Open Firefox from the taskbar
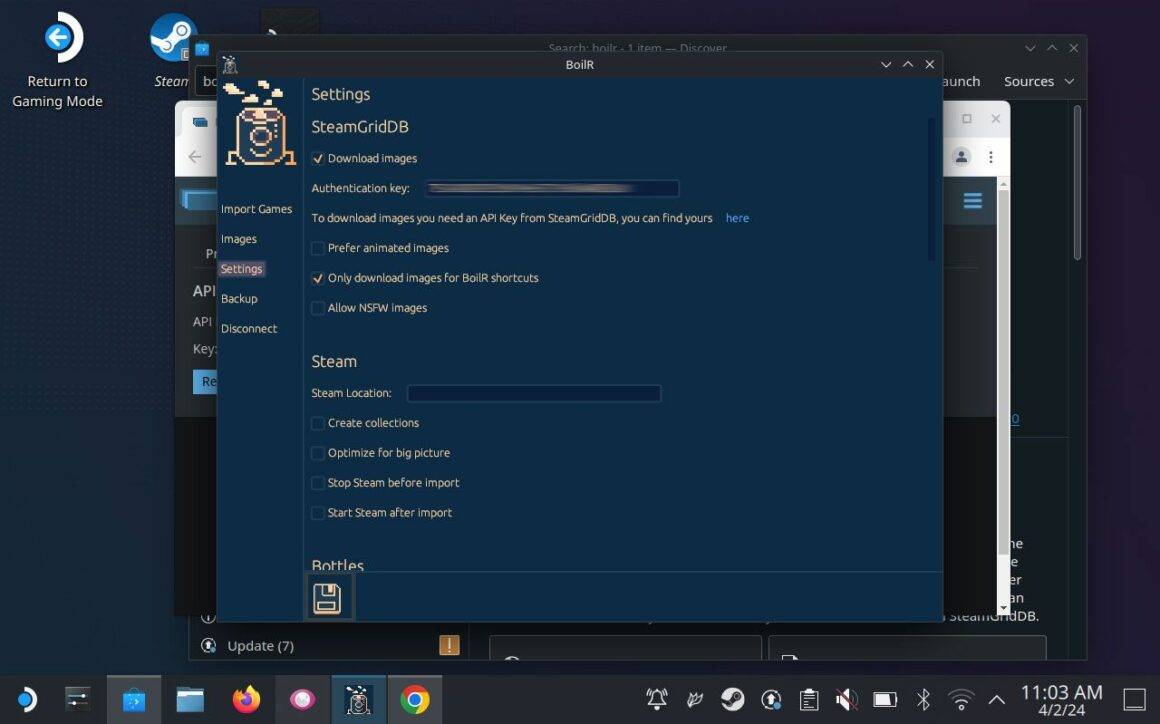1160x724 pixels. (x=246, y=699)
